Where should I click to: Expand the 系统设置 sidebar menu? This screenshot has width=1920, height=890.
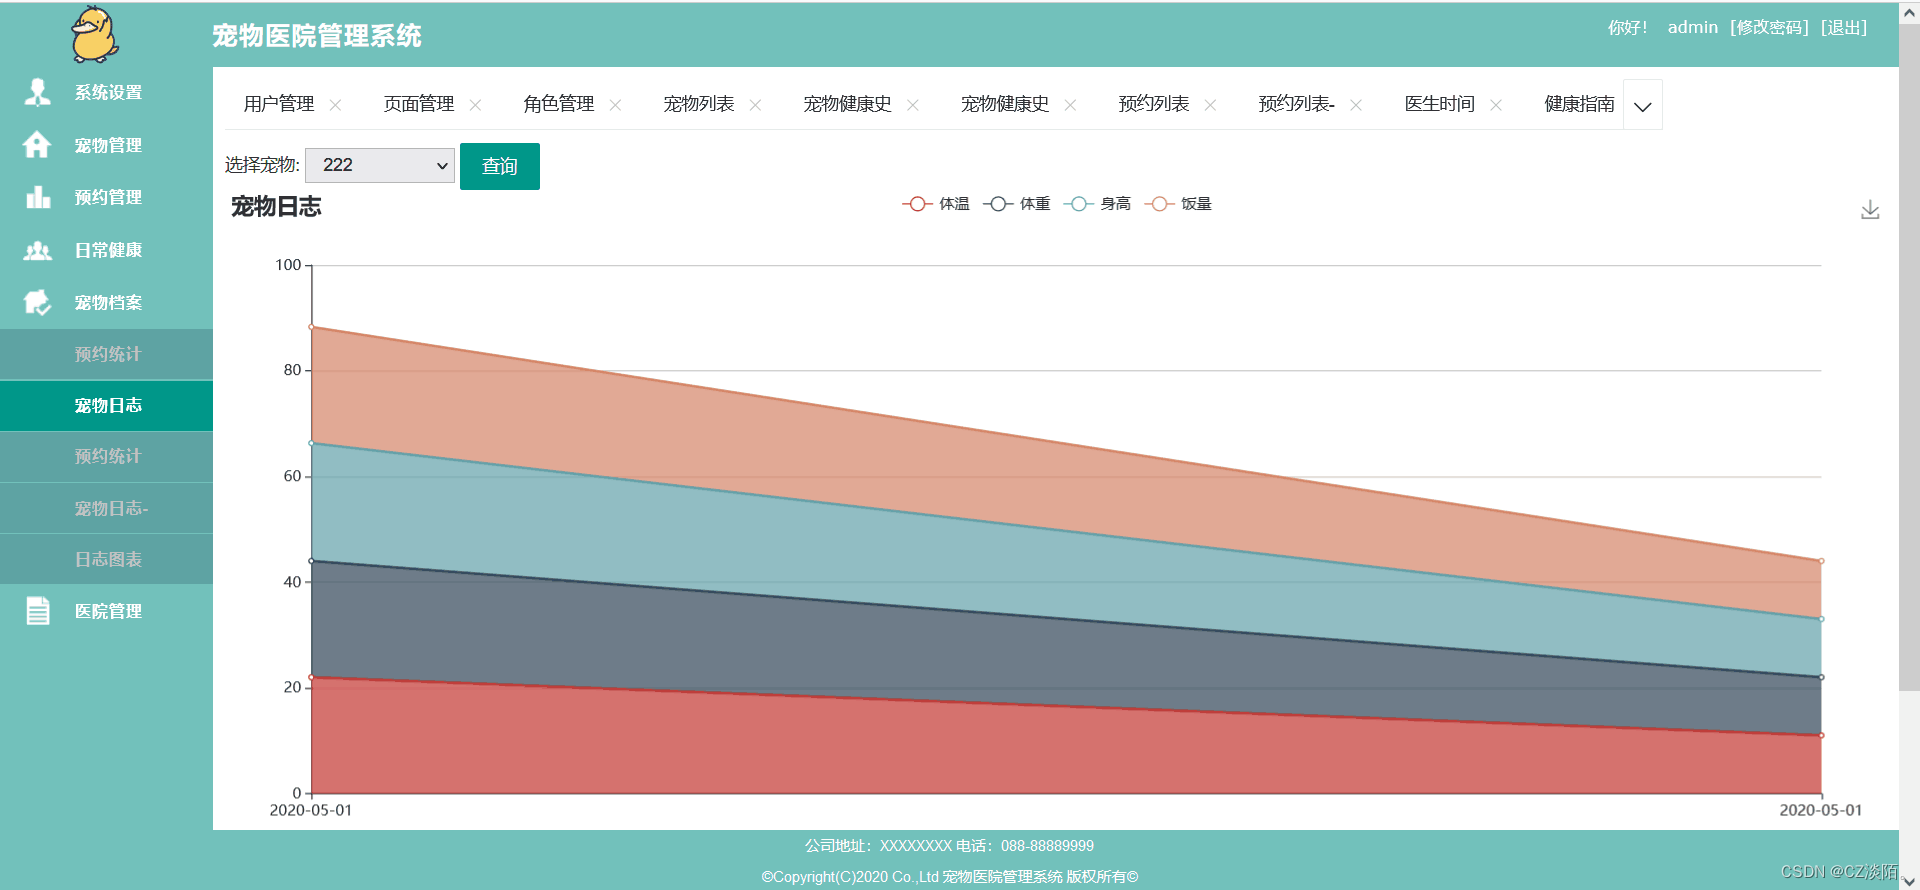point(106,92)
